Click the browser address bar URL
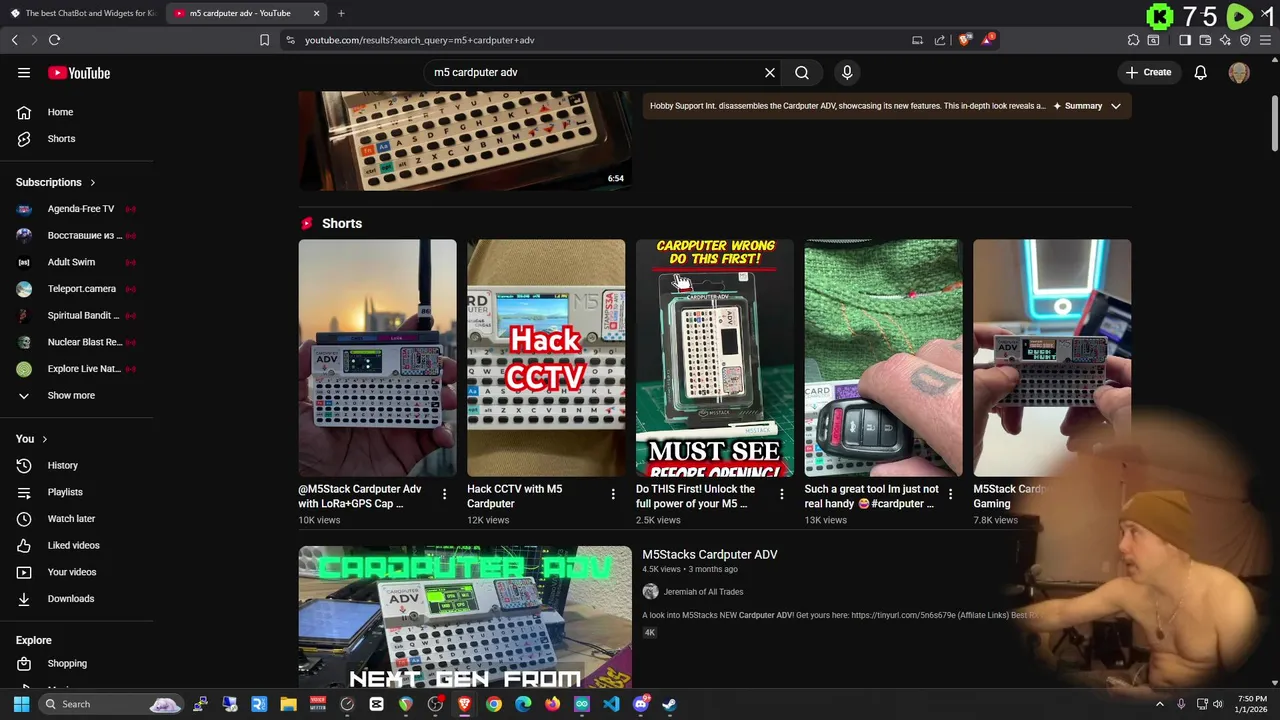This screenshot has height=720, width=1280. [420, 40]
